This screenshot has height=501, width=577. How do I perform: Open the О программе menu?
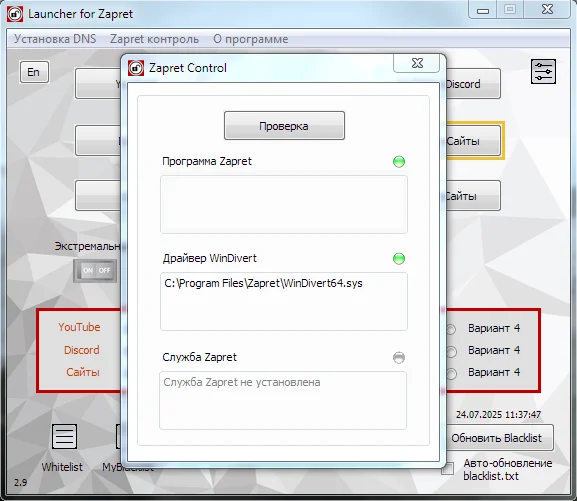pyautogui.click(x=251, y=39)
